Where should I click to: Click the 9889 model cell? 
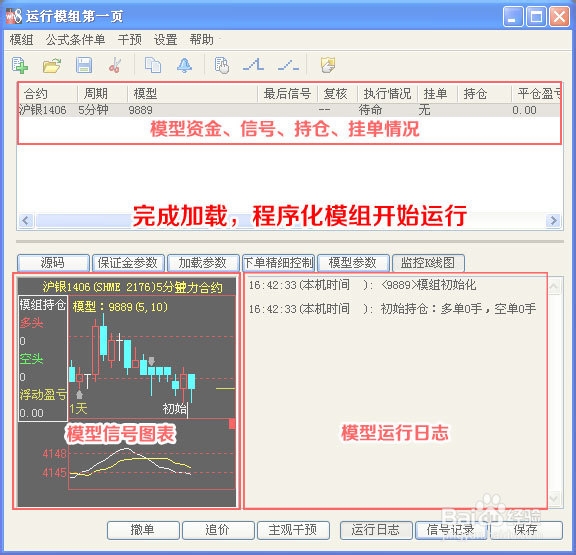(x=140, y=110)
